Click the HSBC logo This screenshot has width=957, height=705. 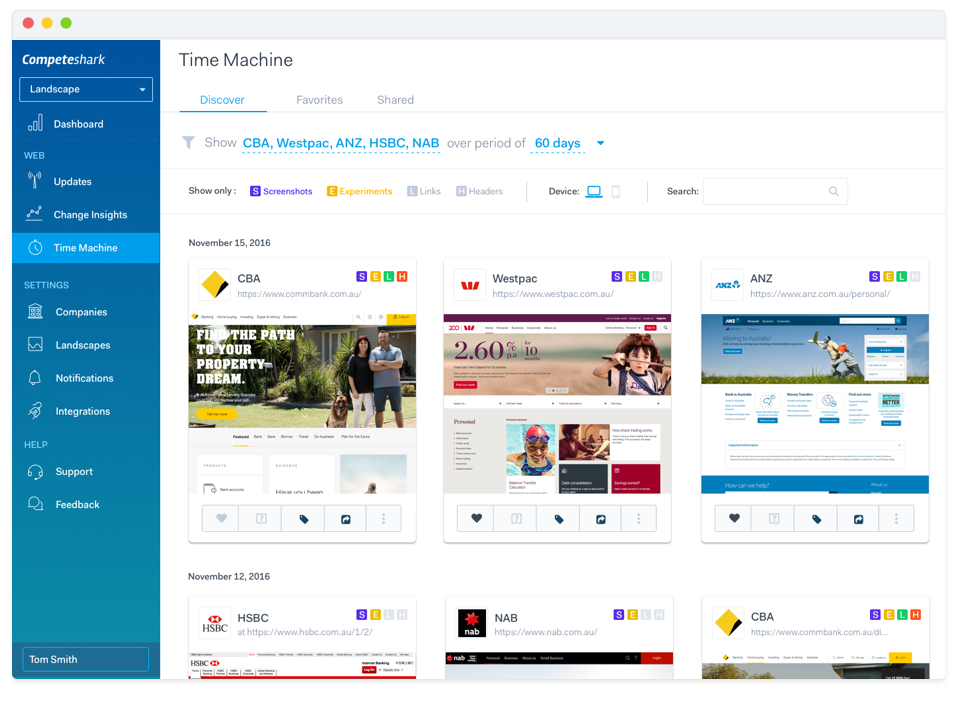[x=215, y=623]
